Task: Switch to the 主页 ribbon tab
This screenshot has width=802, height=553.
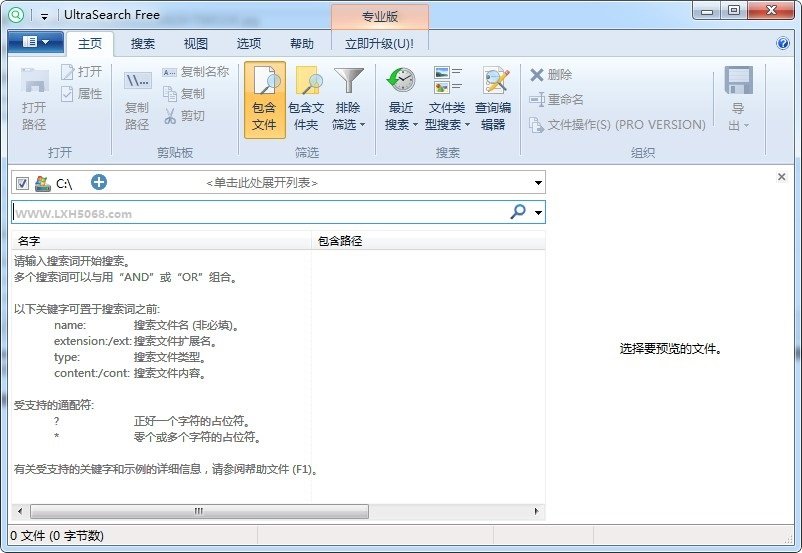Action: click(90, 43)
